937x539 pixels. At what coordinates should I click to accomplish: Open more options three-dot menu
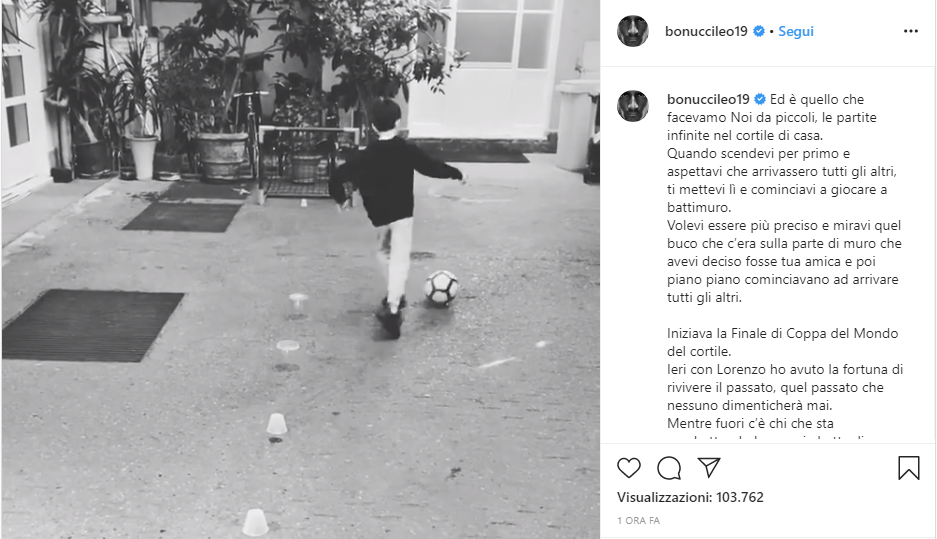tap(911, 31)
